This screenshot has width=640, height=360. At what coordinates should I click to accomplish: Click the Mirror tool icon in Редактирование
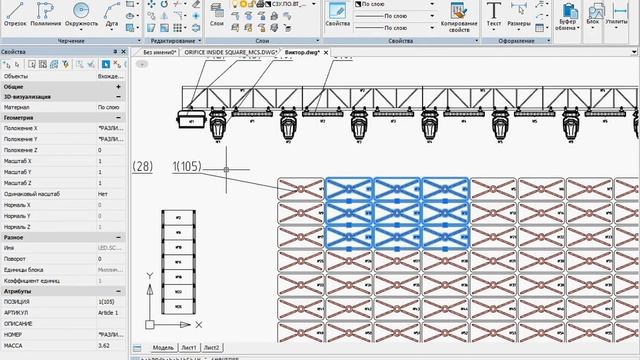point(164,16)
